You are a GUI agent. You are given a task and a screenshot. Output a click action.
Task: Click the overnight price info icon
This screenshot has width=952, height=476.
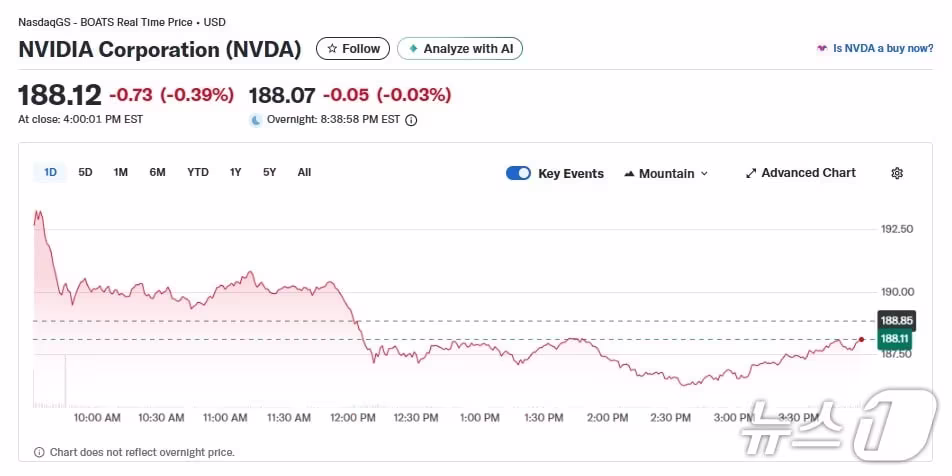point(411,120)
